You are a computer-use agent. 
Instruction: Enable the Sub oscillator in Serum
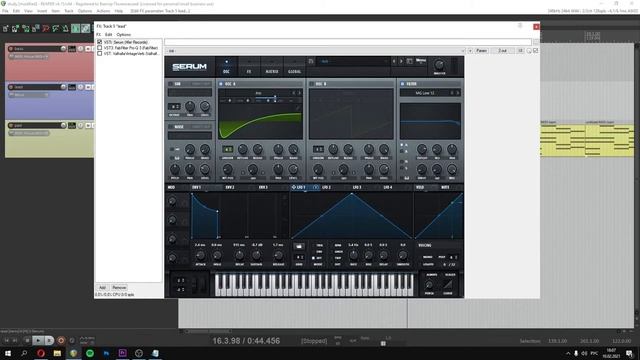(x=171, y=84)
